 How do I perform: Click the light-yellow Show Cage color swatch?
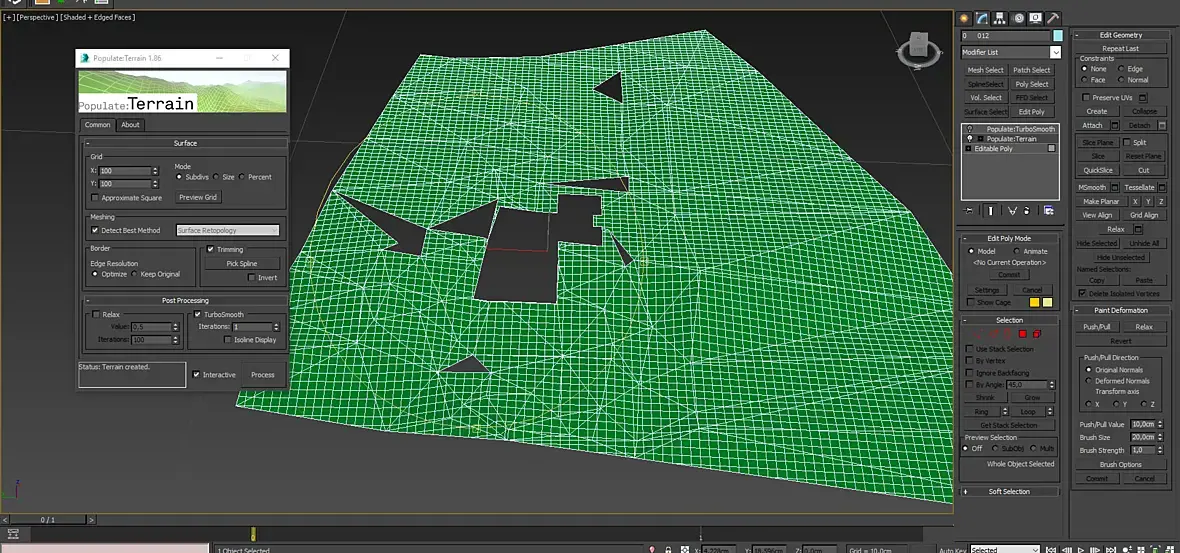click(1047, 302)
